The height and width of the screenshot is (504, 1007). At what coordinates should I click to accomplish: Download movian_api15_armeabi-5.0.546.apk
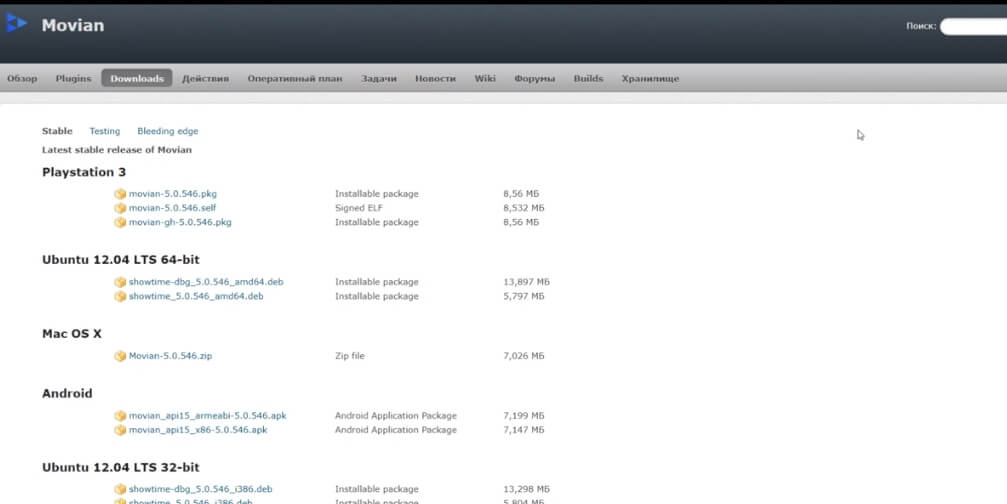click(207, 415)
